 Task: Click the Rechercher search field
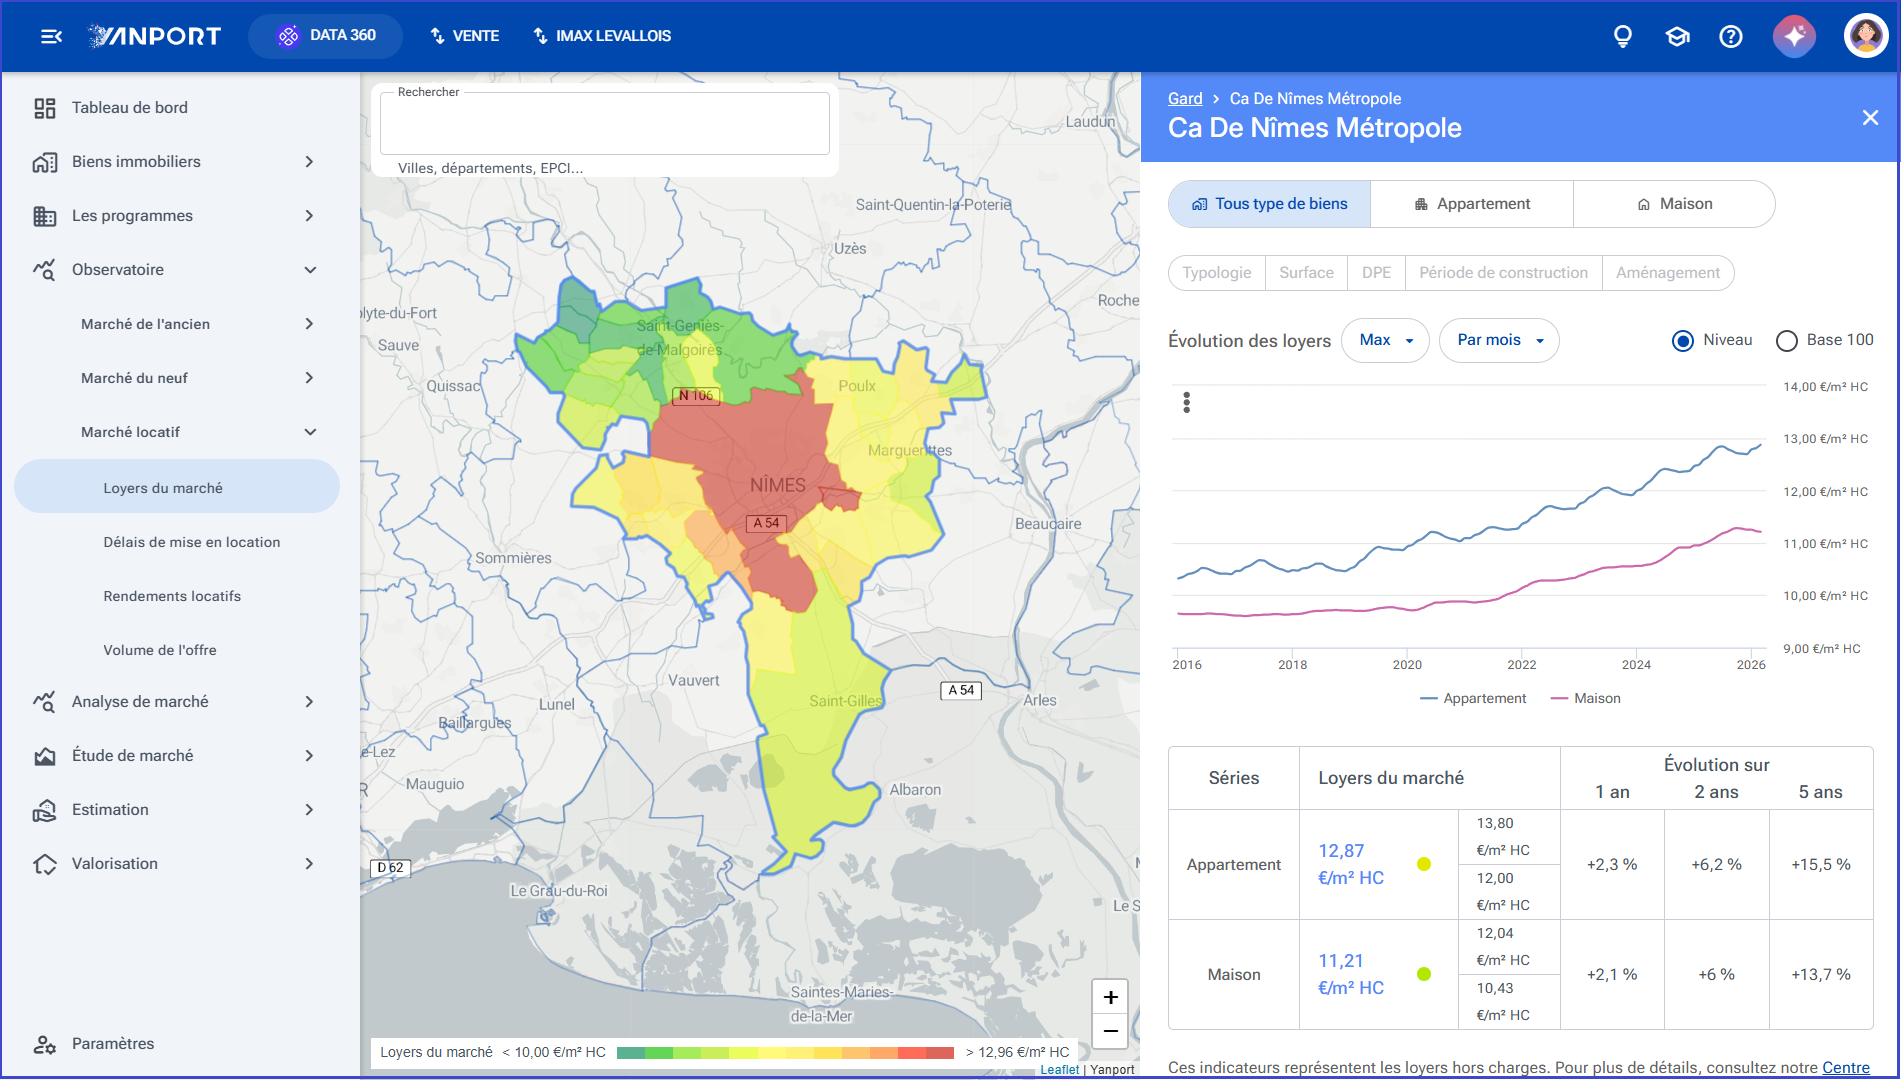(x=605, y=124)
